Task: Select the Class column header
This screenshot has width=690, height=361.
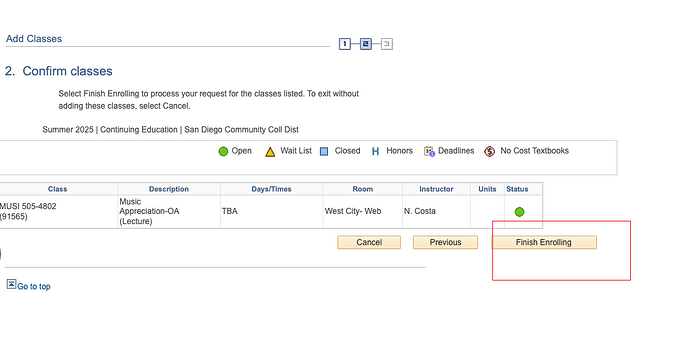Action: pos(58,189)
